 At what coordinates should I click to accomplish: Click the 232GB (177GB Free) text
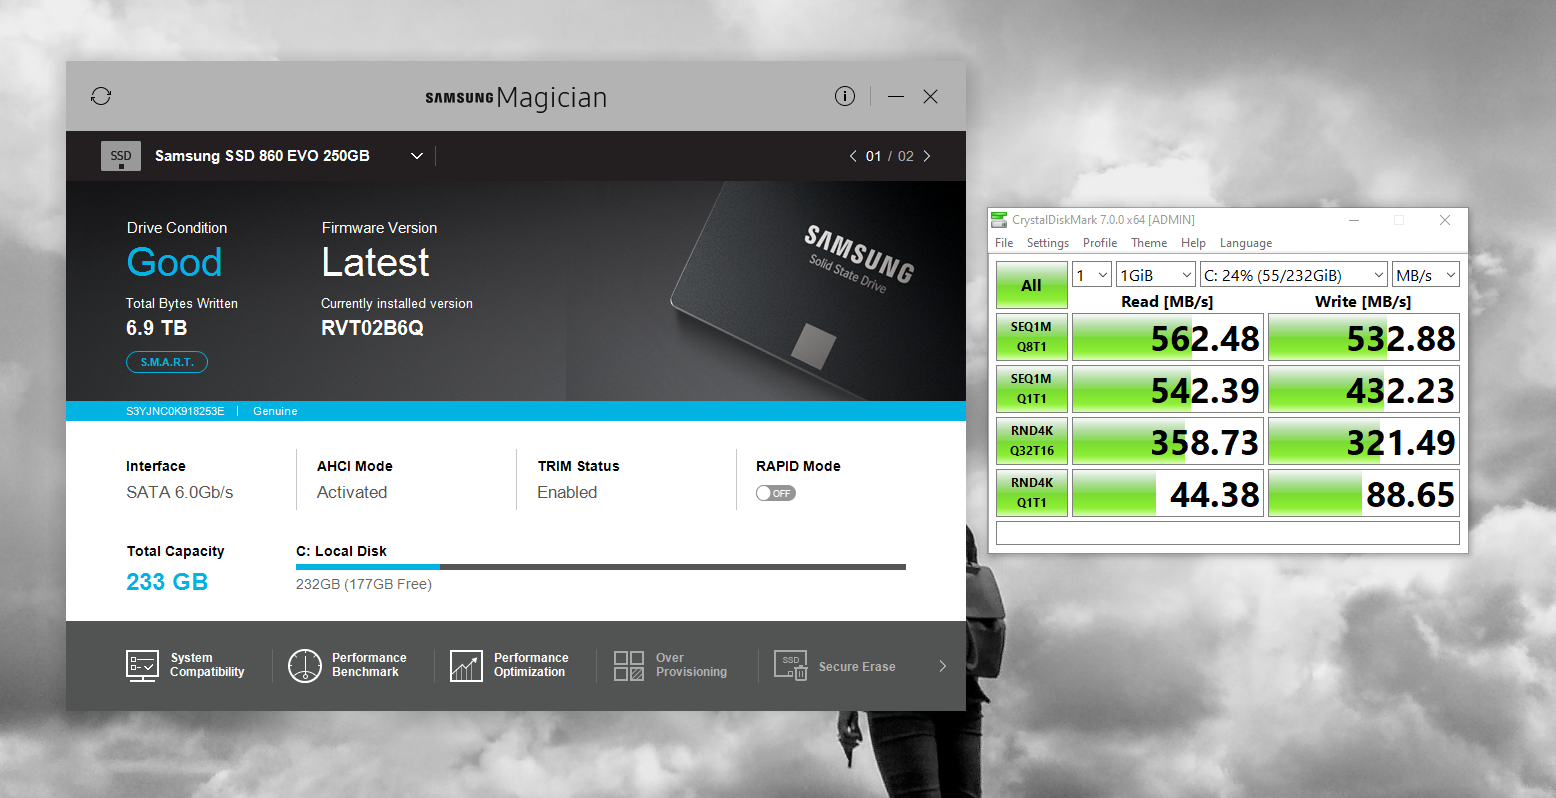364,584
